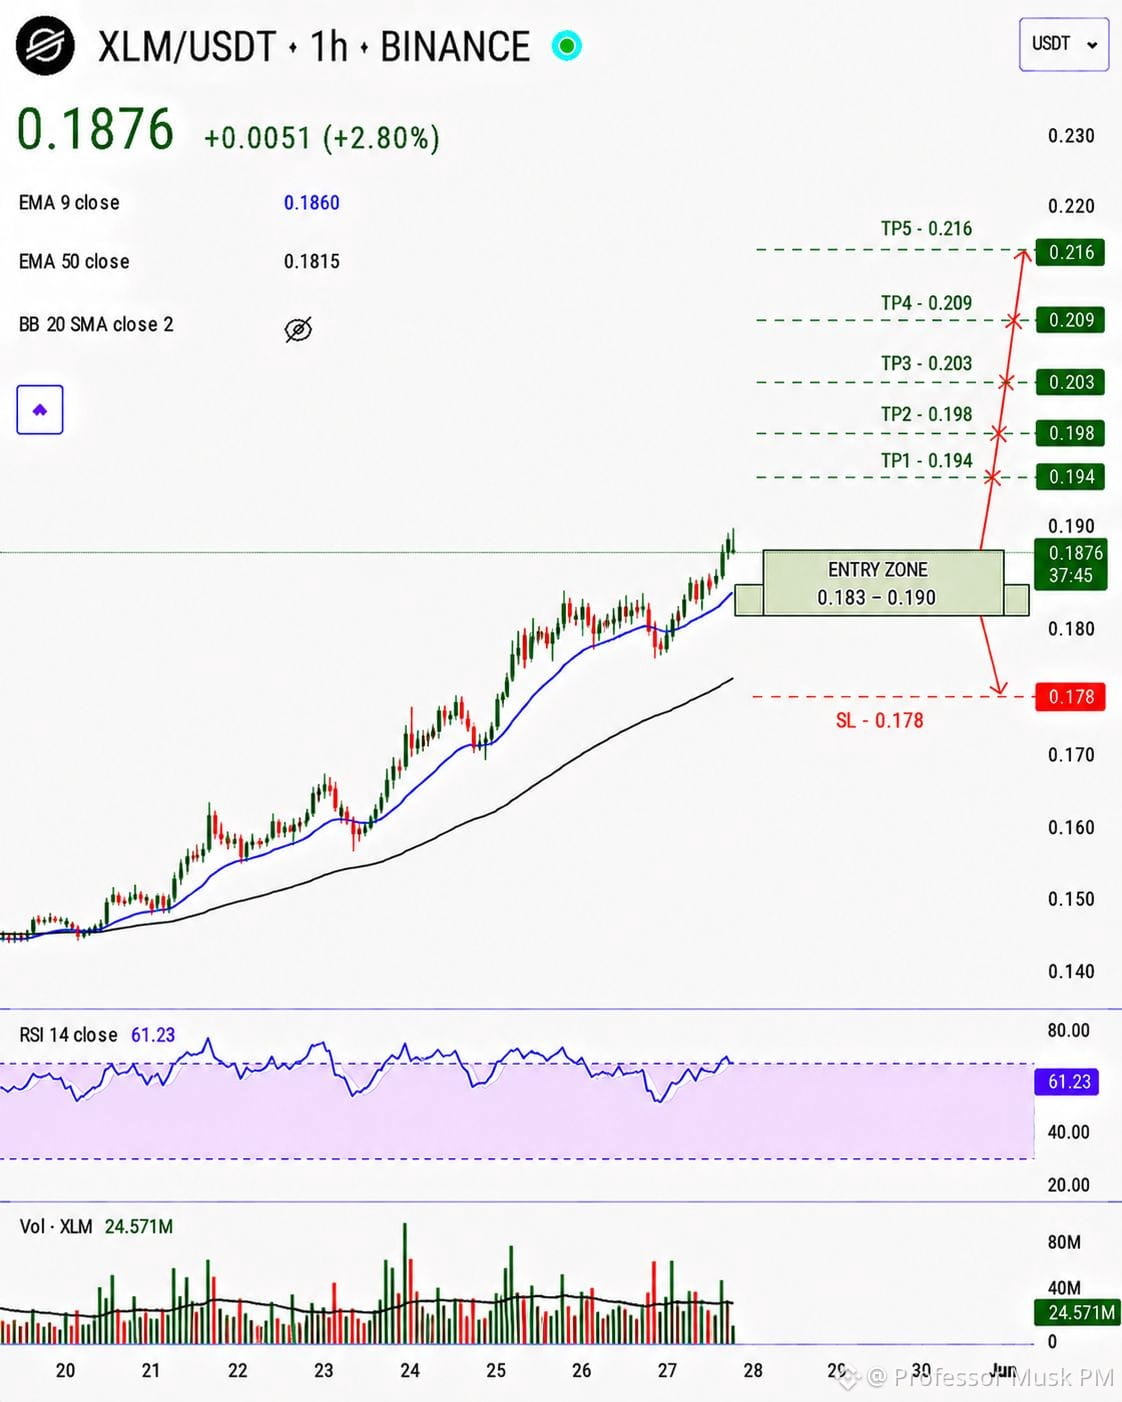Click the TP1 0.194 price label

click(x=1071, y=477)
